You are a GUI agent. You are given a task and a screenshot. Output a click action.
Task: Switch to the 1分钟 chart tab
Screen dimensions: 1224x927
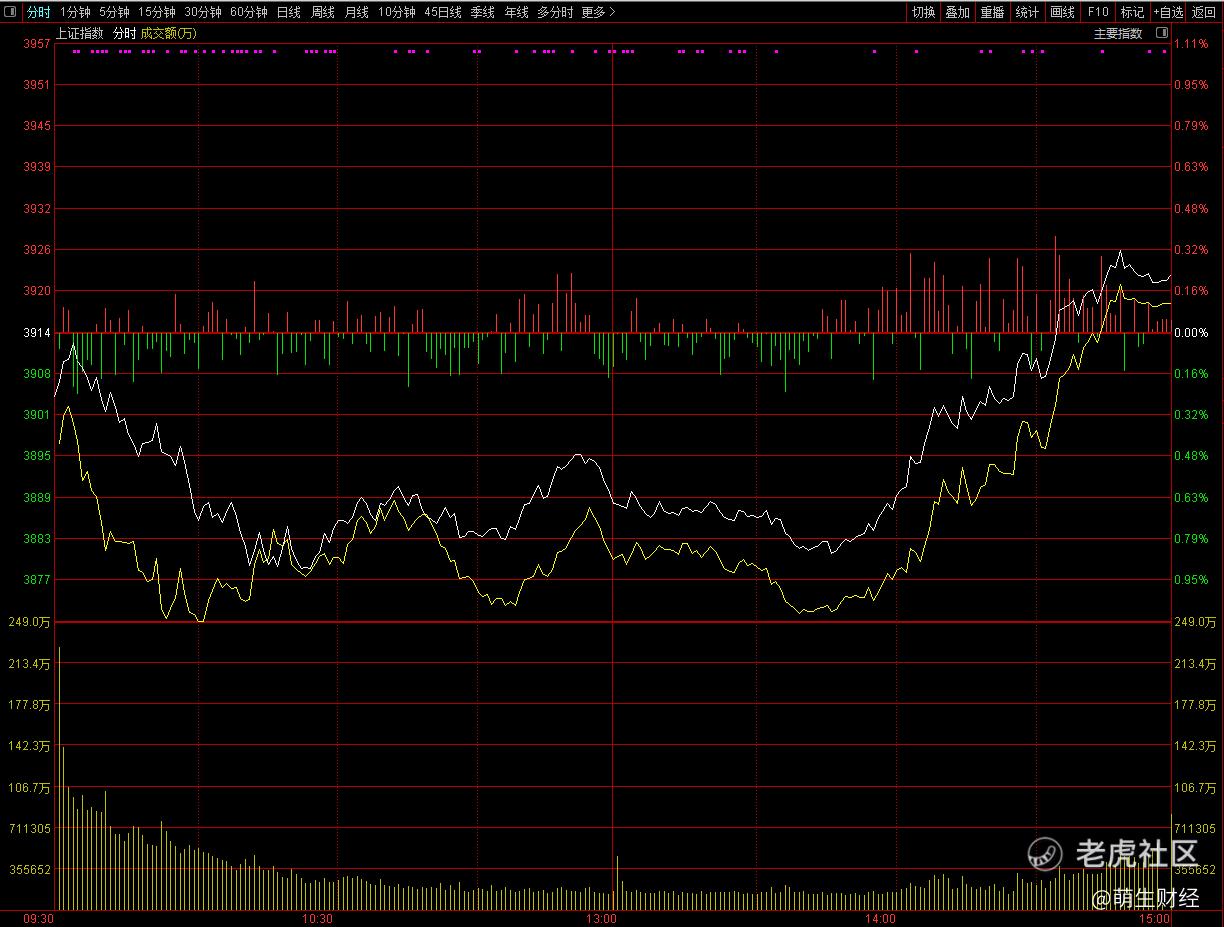point(75,12)
